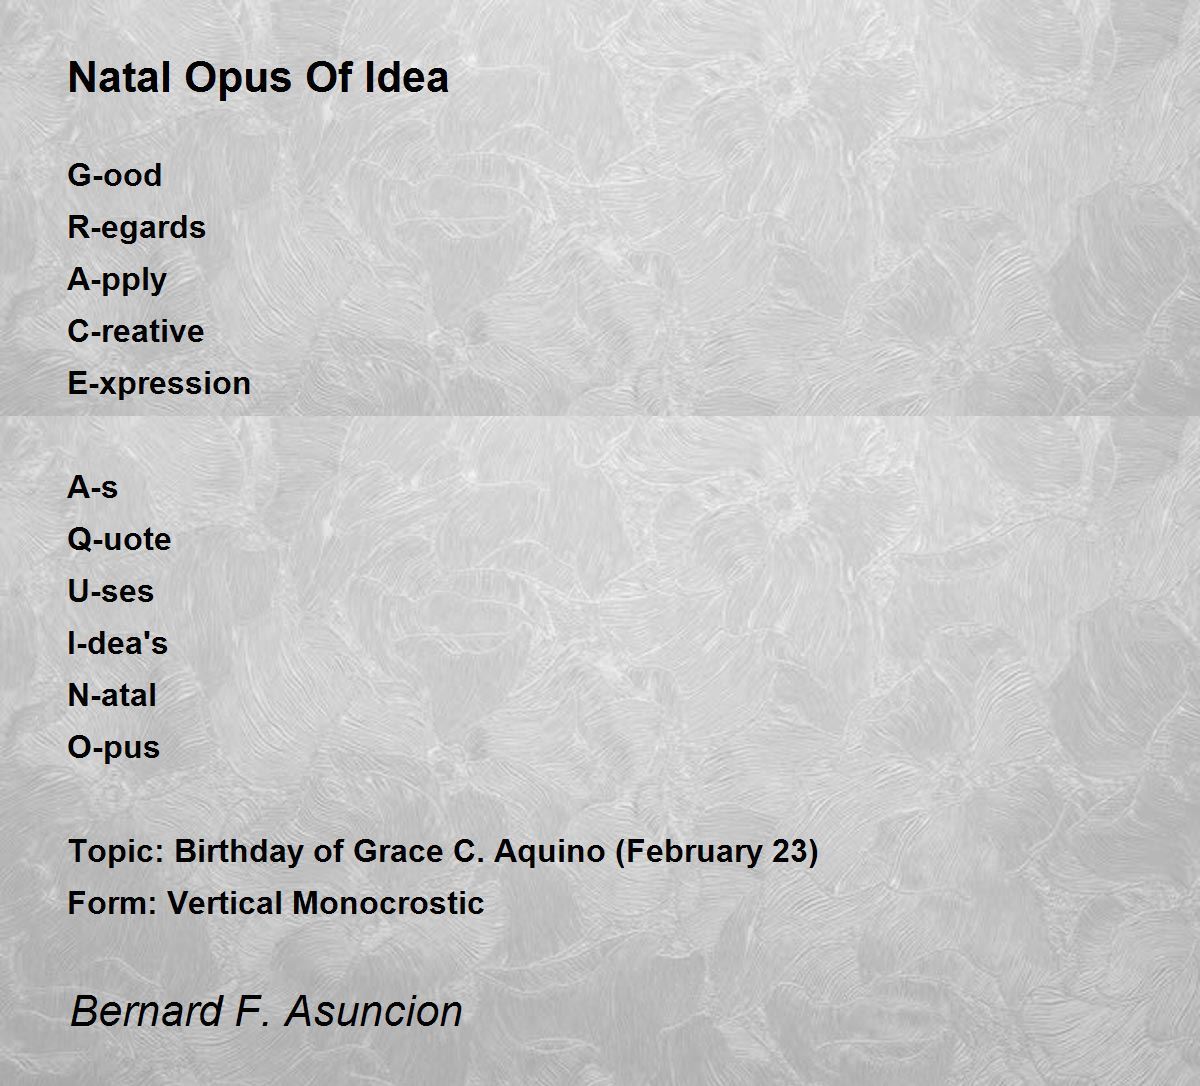Click the poem title Natal Opus Of Idea

click(258, 78)
